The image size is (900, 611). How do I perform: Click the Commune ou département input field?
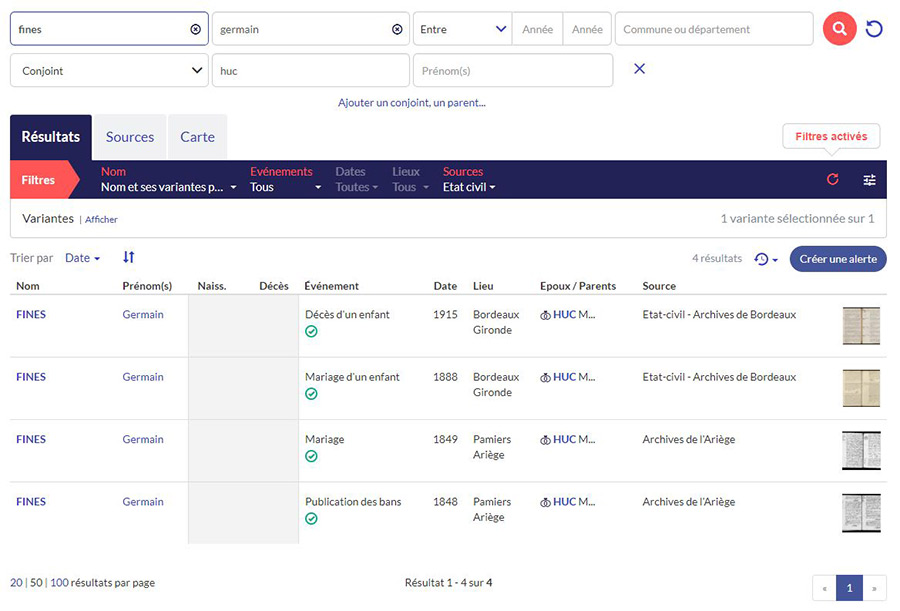pyautogui.click(x=713, y=30)
